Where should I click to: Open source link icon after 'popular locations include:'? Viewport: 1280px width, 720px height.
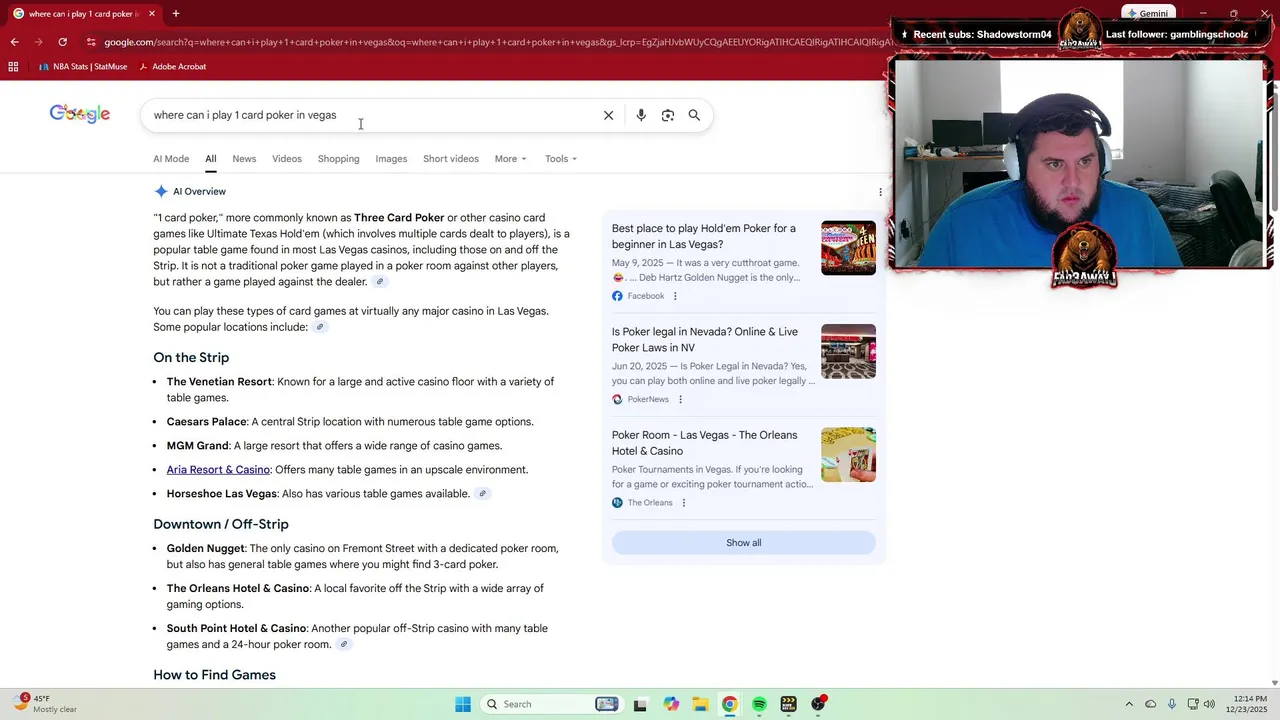320,327
